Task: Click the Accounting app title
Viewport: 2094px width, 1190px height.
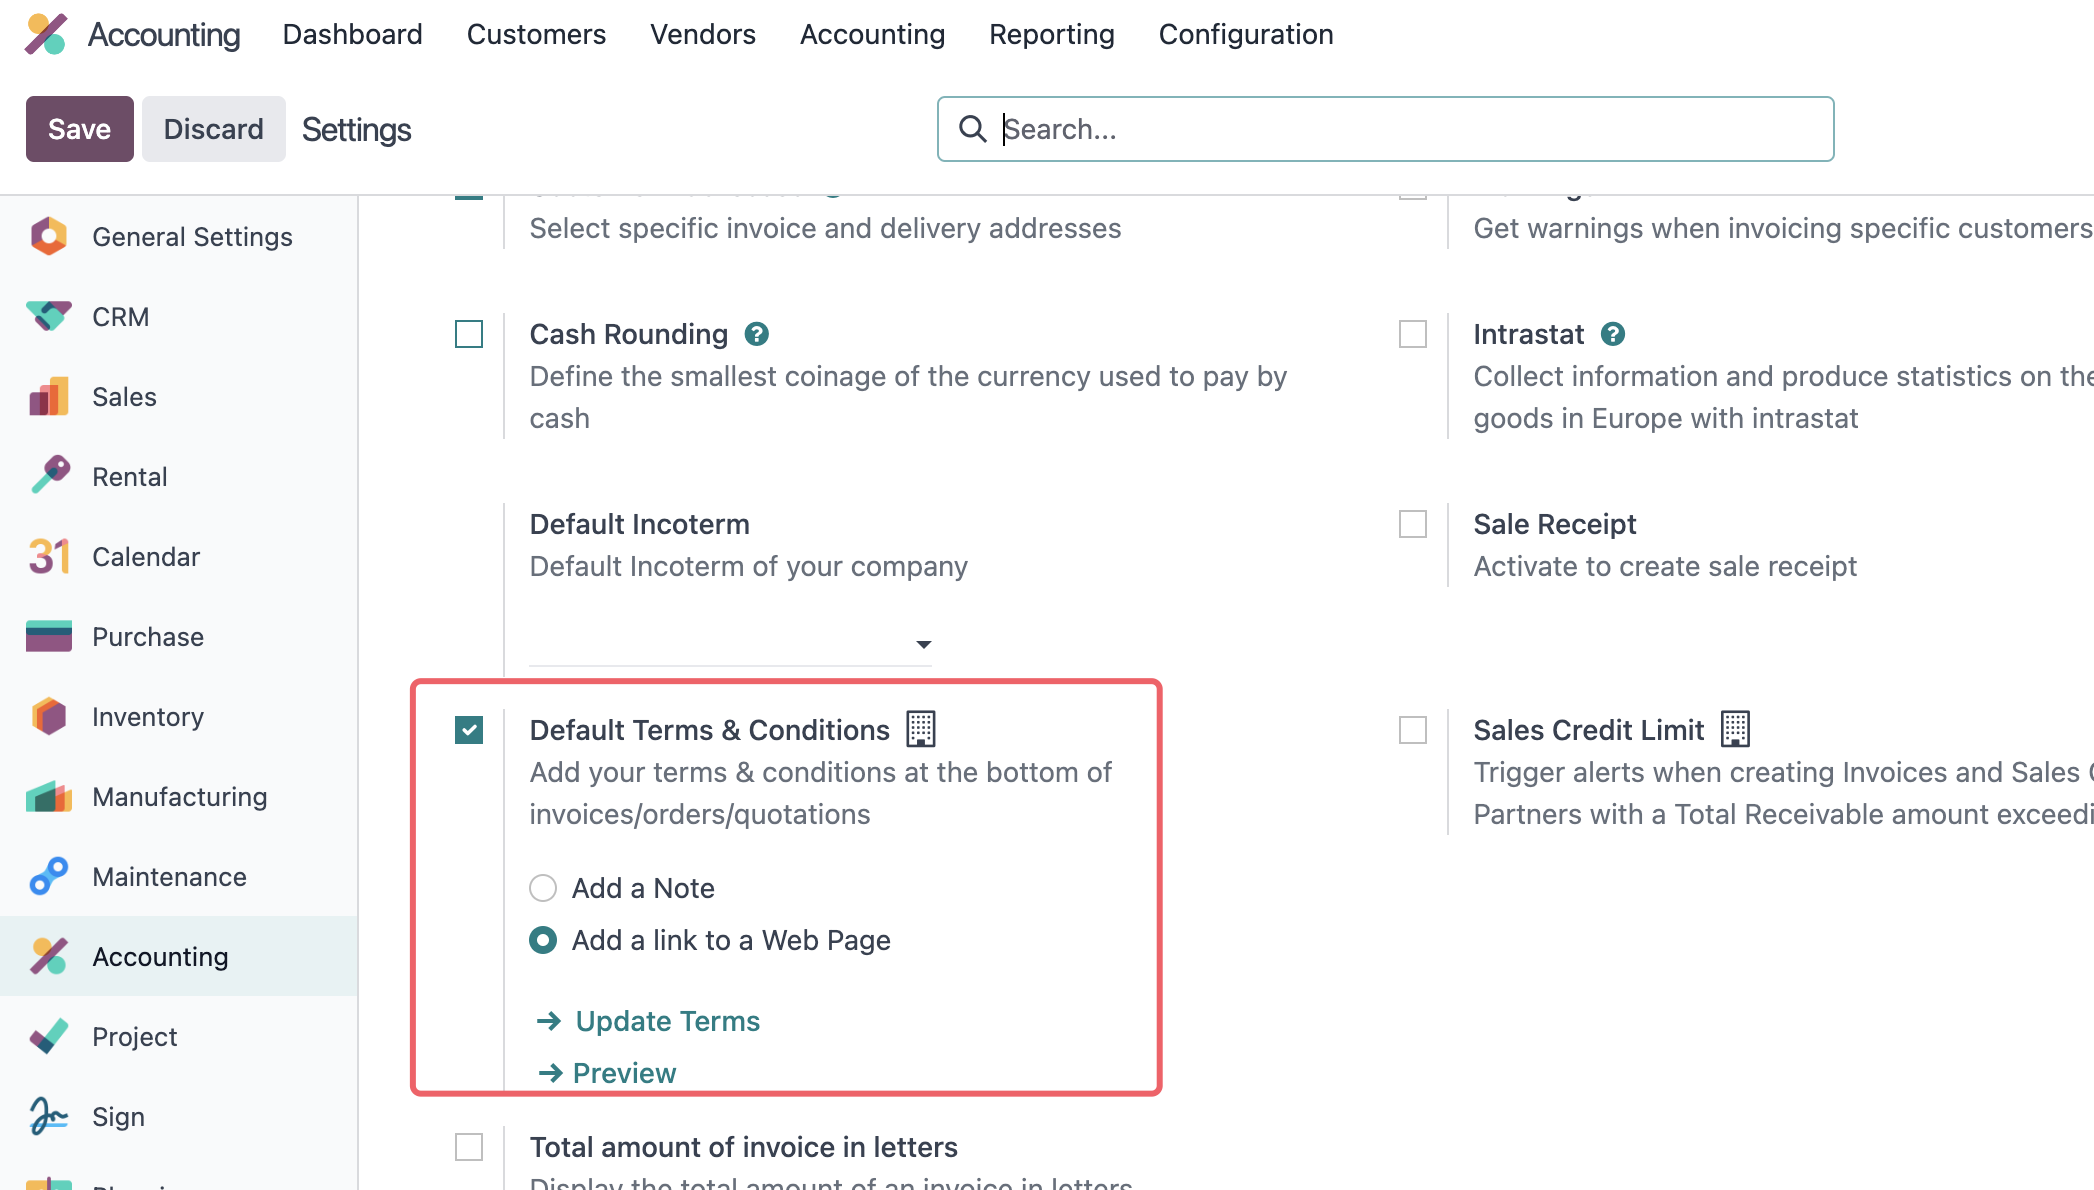Action: coord(164,34)
